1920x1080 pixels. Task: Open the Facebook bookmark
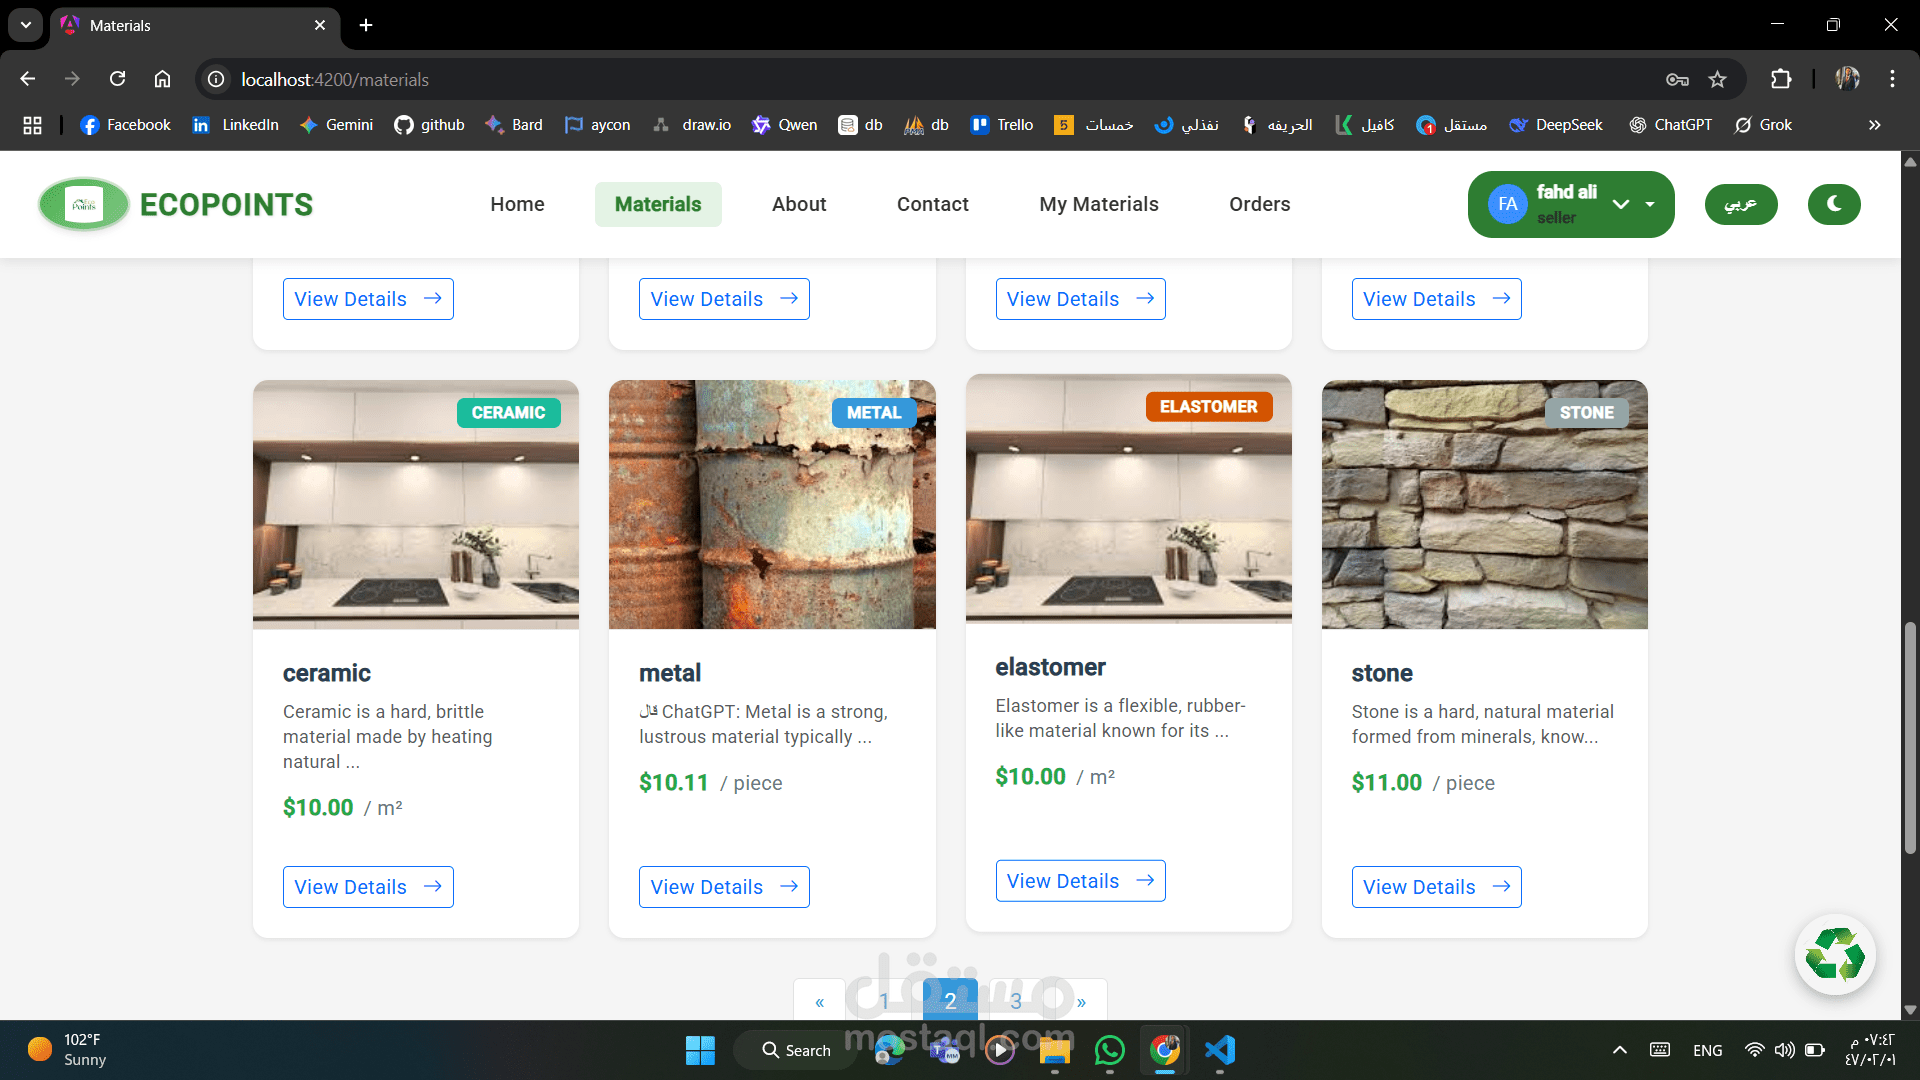(x=126, y=125)
